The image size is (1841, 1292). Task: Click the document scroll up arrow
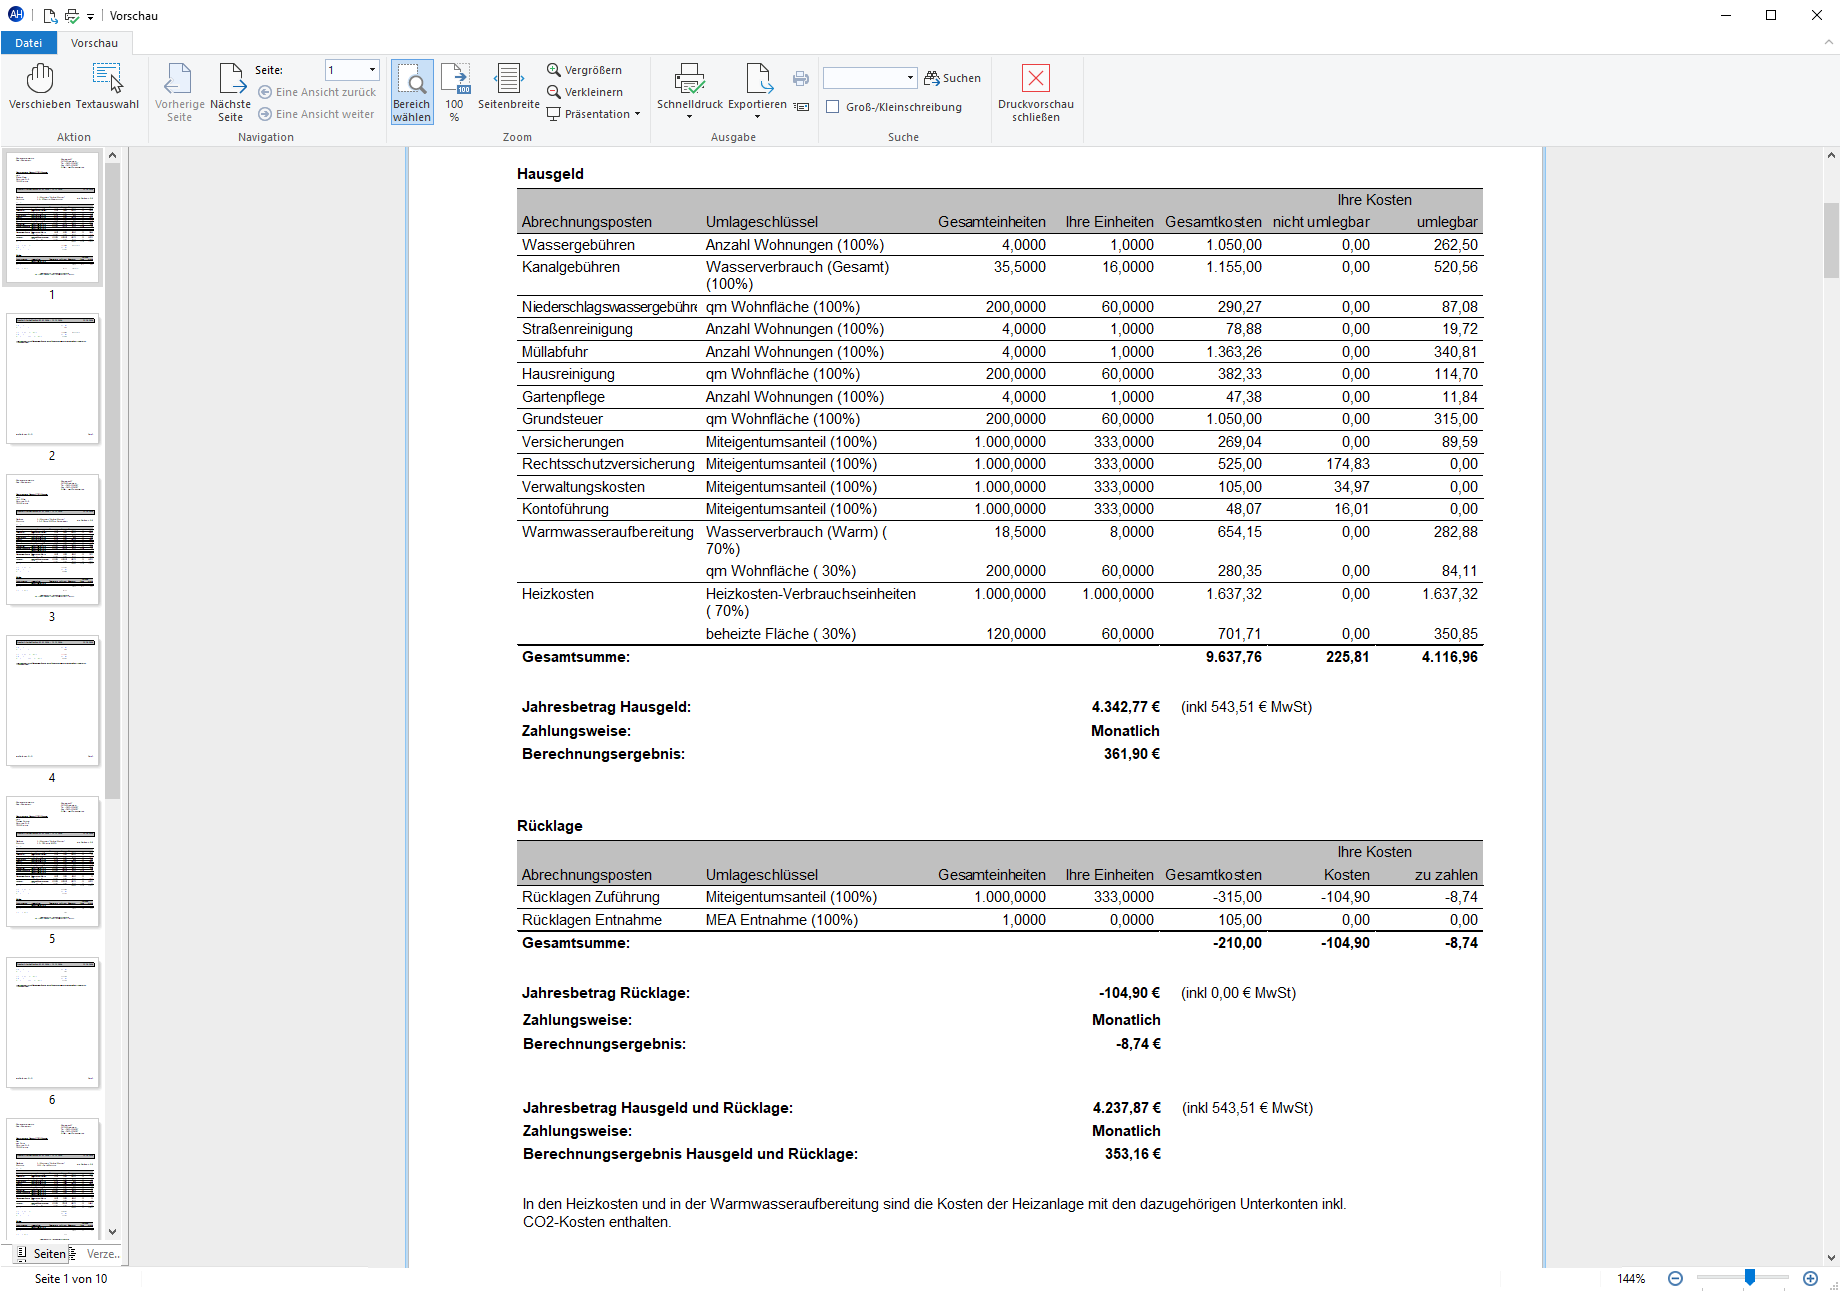(x=1831, y=155)
